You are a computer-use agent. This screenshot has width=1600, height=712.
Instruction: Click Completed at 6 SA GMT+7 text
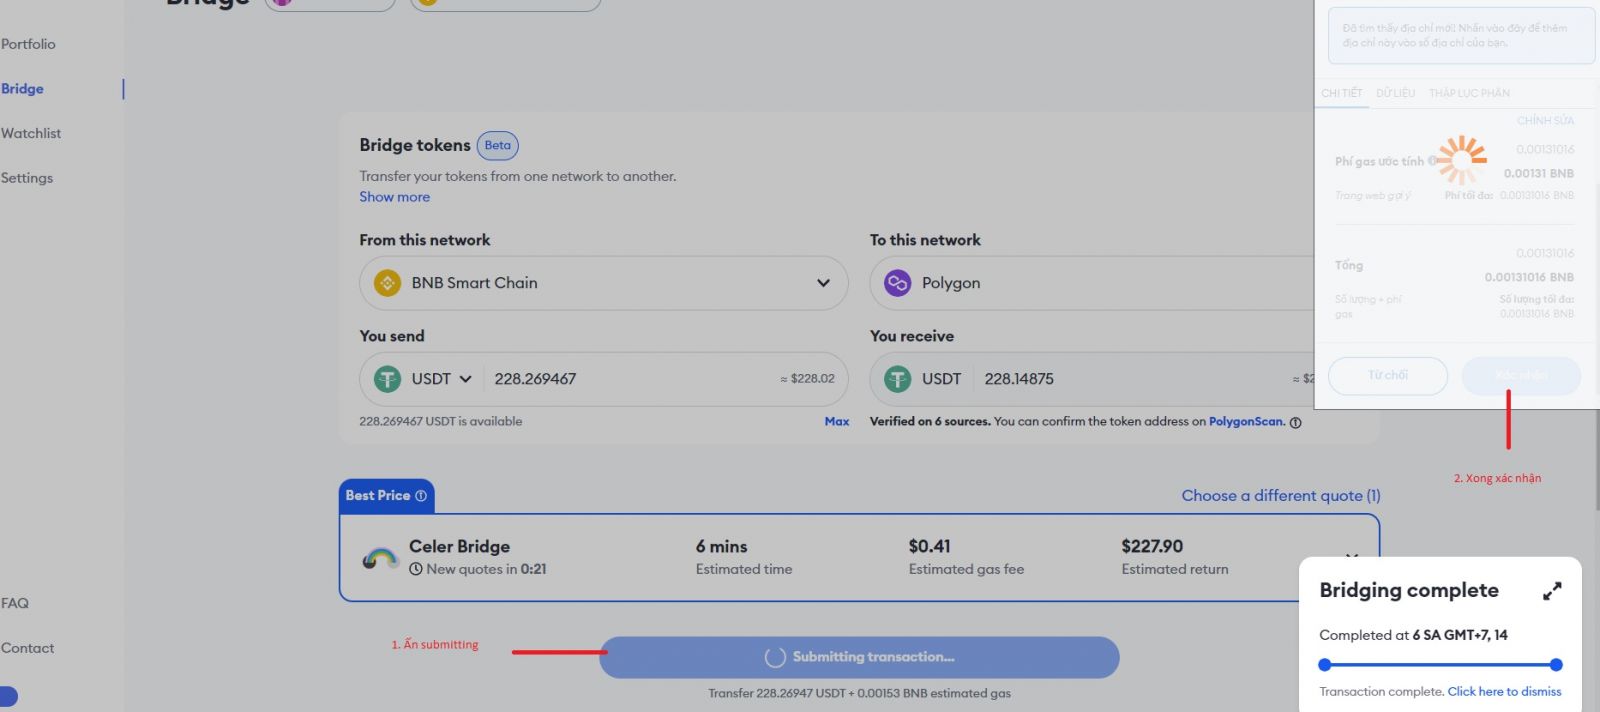coord(1414,635)
